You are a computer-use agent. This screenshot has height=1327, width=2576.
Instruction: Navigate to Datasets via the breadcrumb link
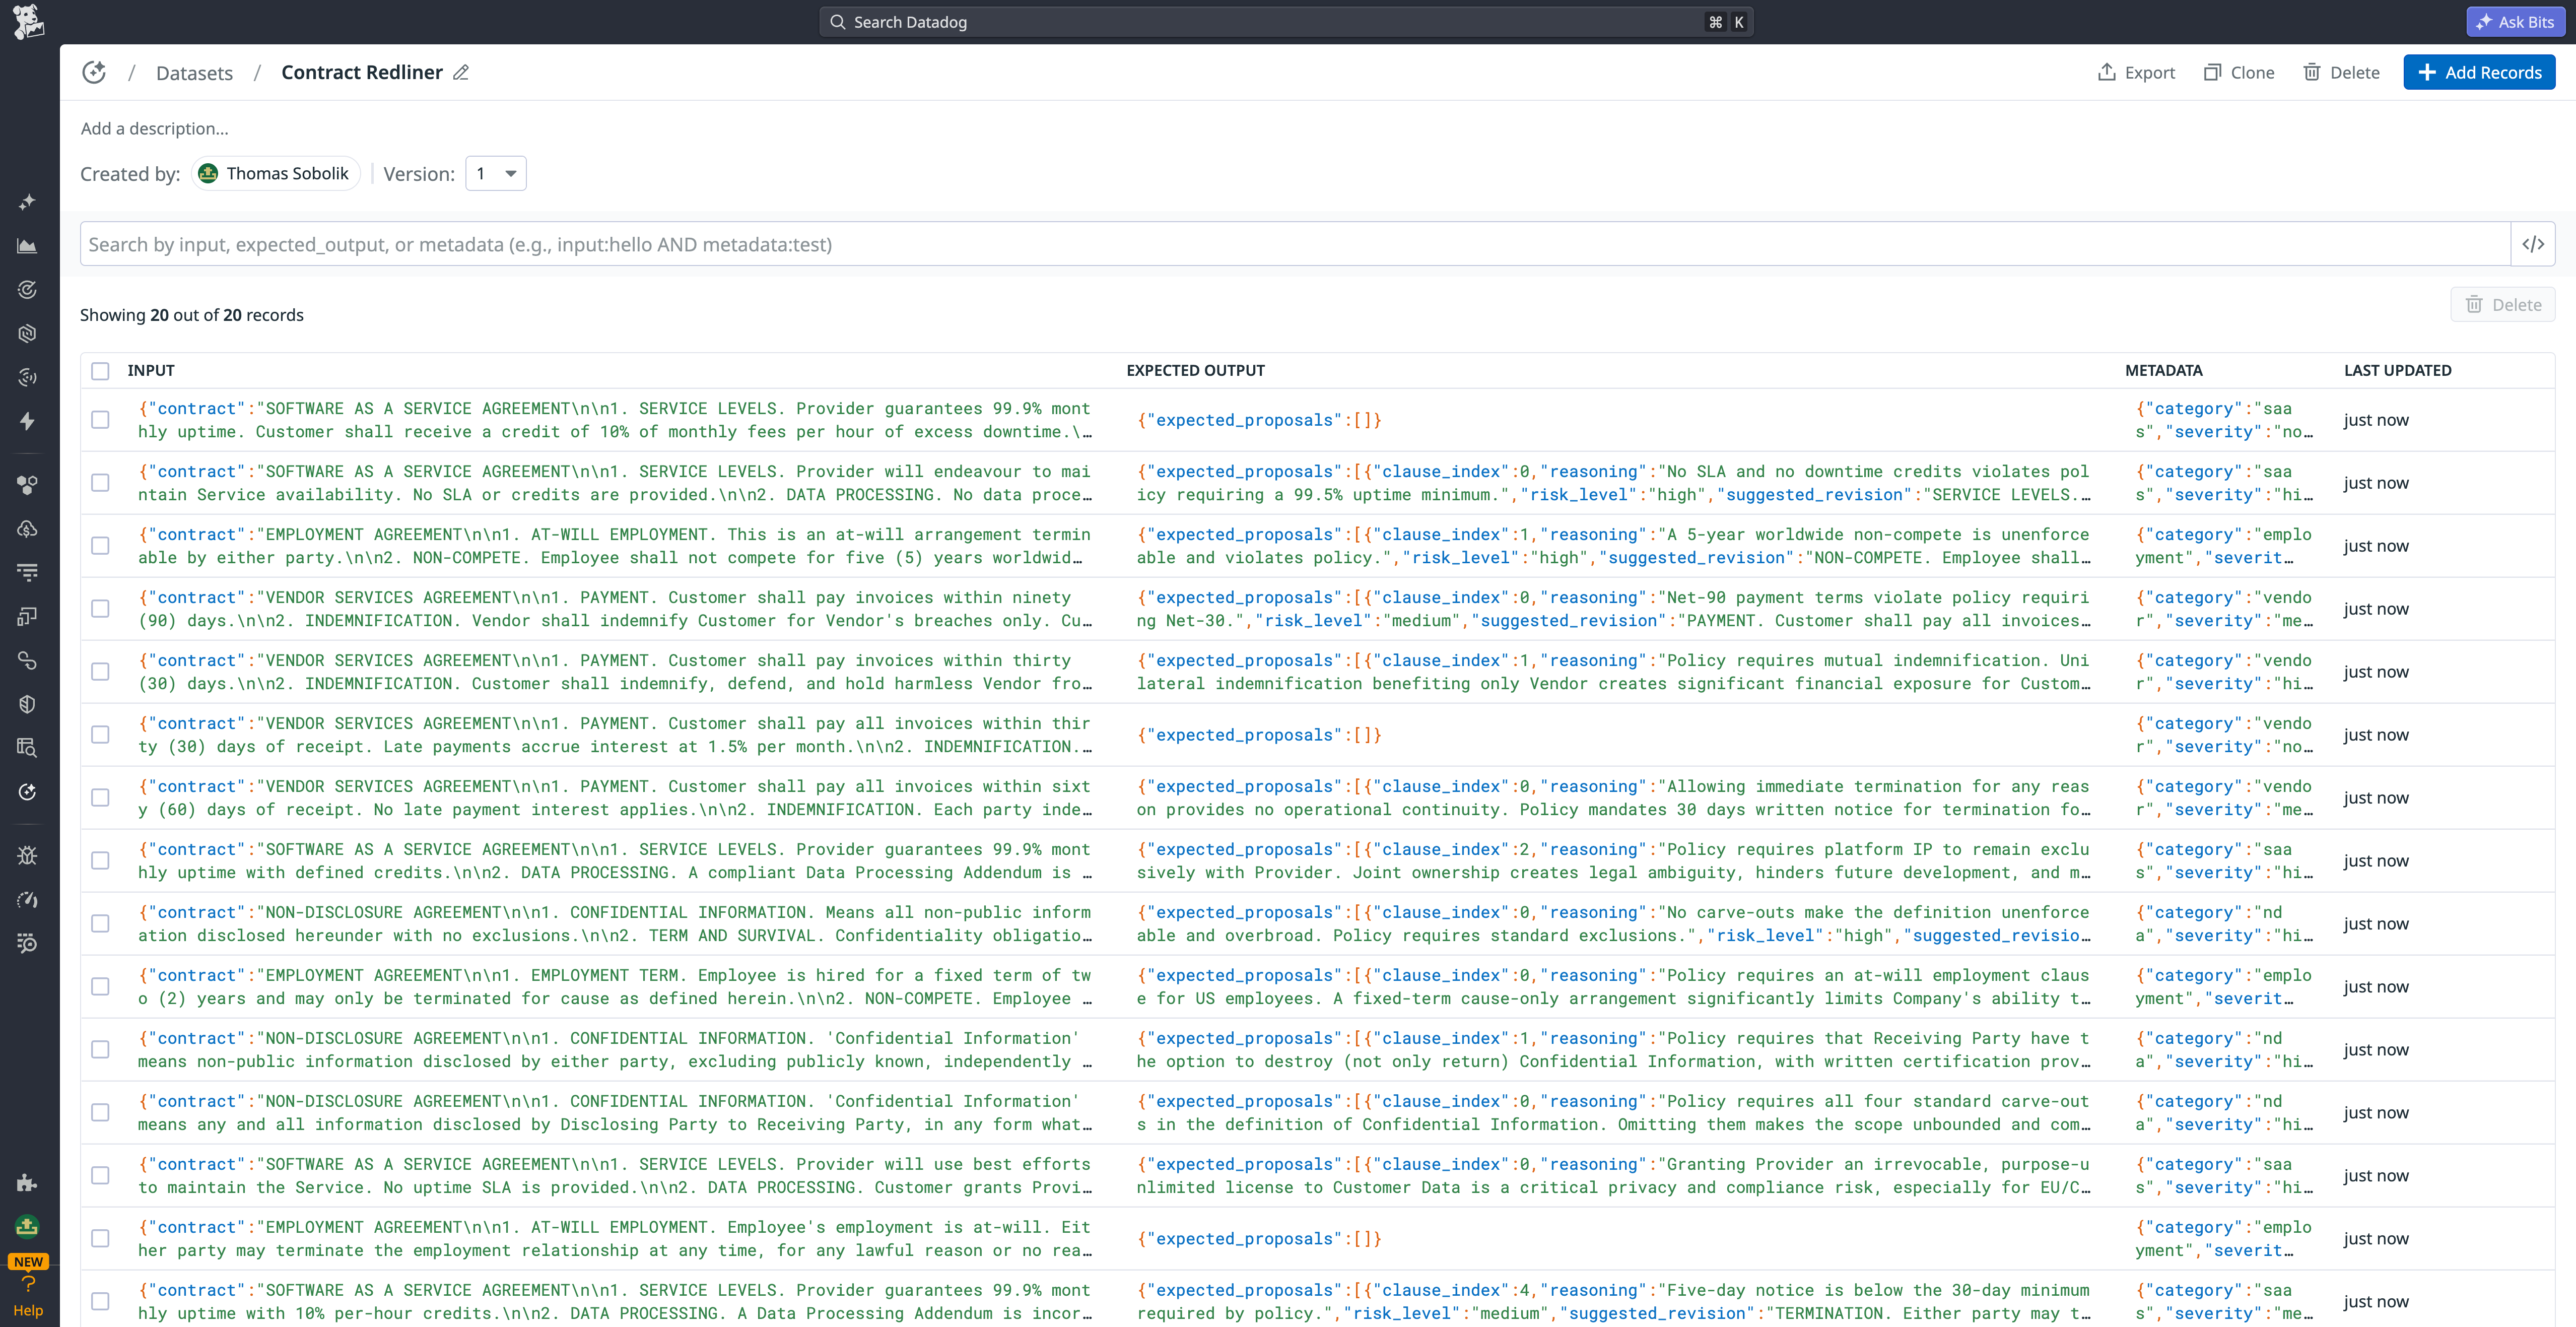coord(194,72)
